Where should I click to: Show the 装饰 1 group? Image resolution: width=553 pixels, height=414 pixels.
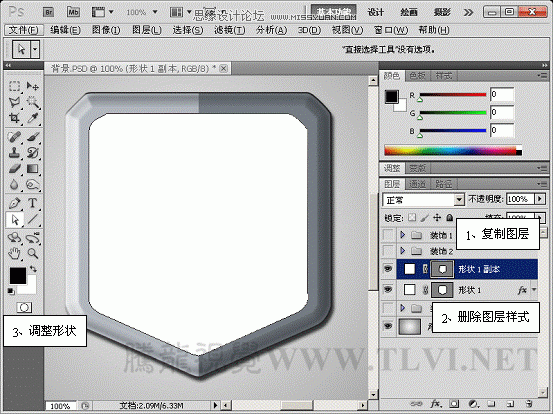pyautogui.click(x=388, y=235)
